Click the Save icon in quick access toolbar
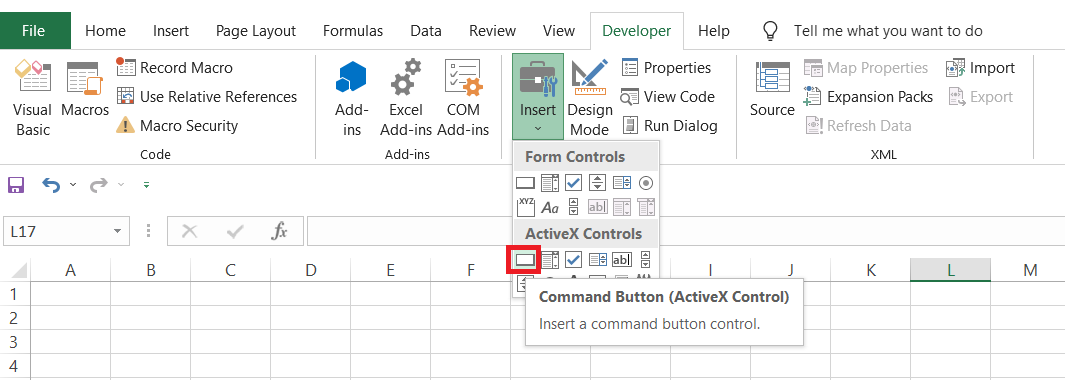 [x=16, y=185]
